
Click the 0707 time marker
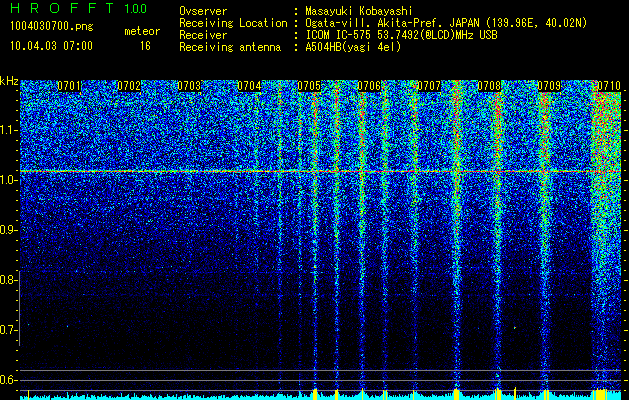[429, 86]
